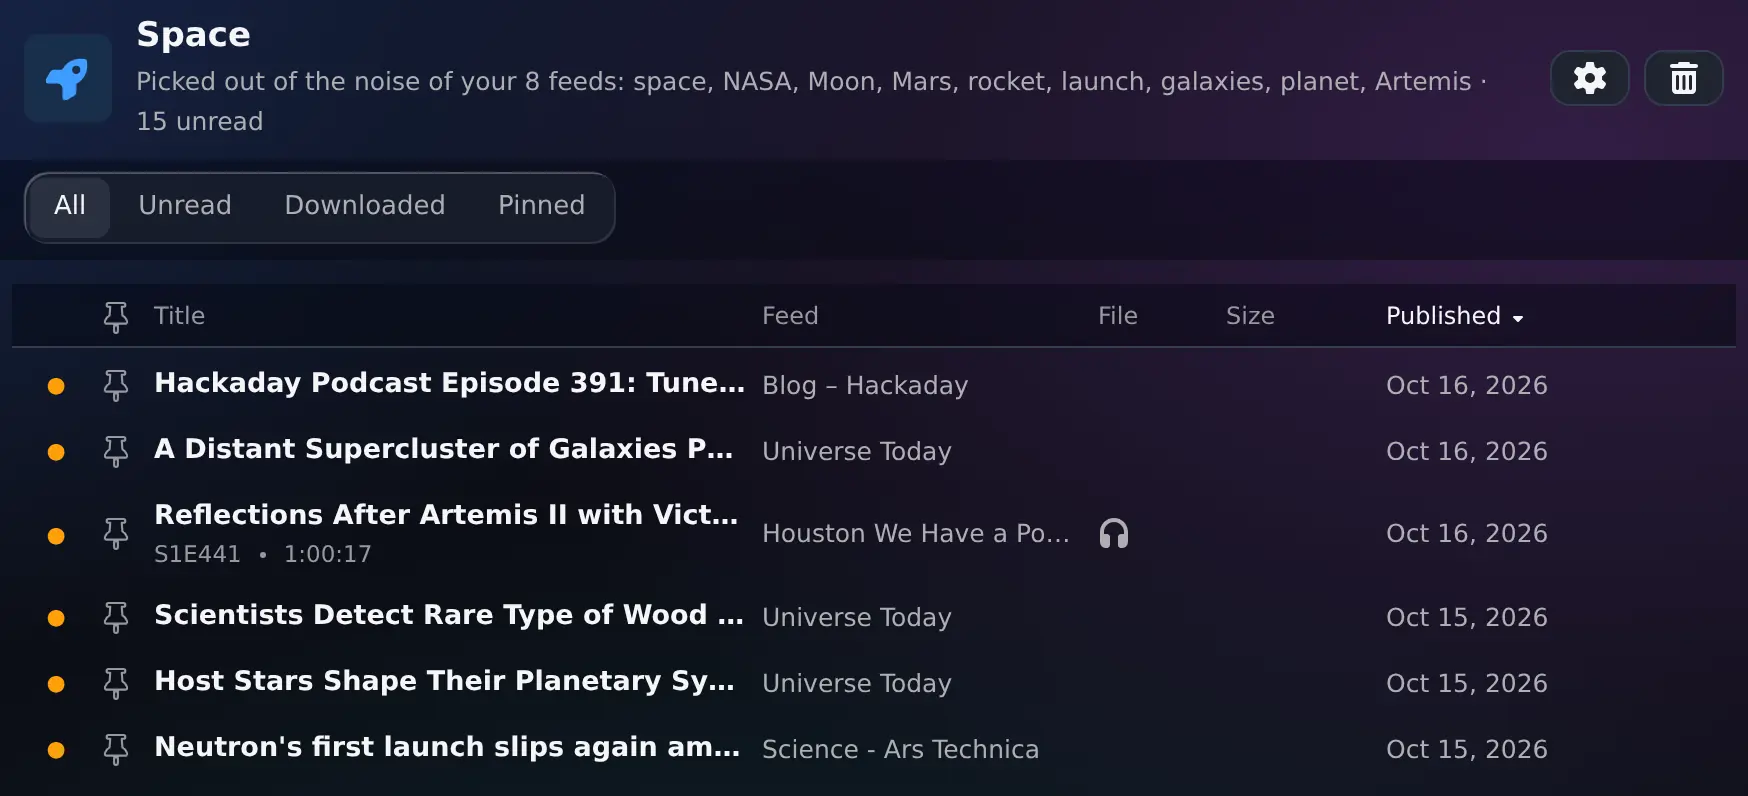This screenshot has width=1748, height=796.
Task: Open Scientists Detect Rare Type of Wood
Action: click(448, 615)
